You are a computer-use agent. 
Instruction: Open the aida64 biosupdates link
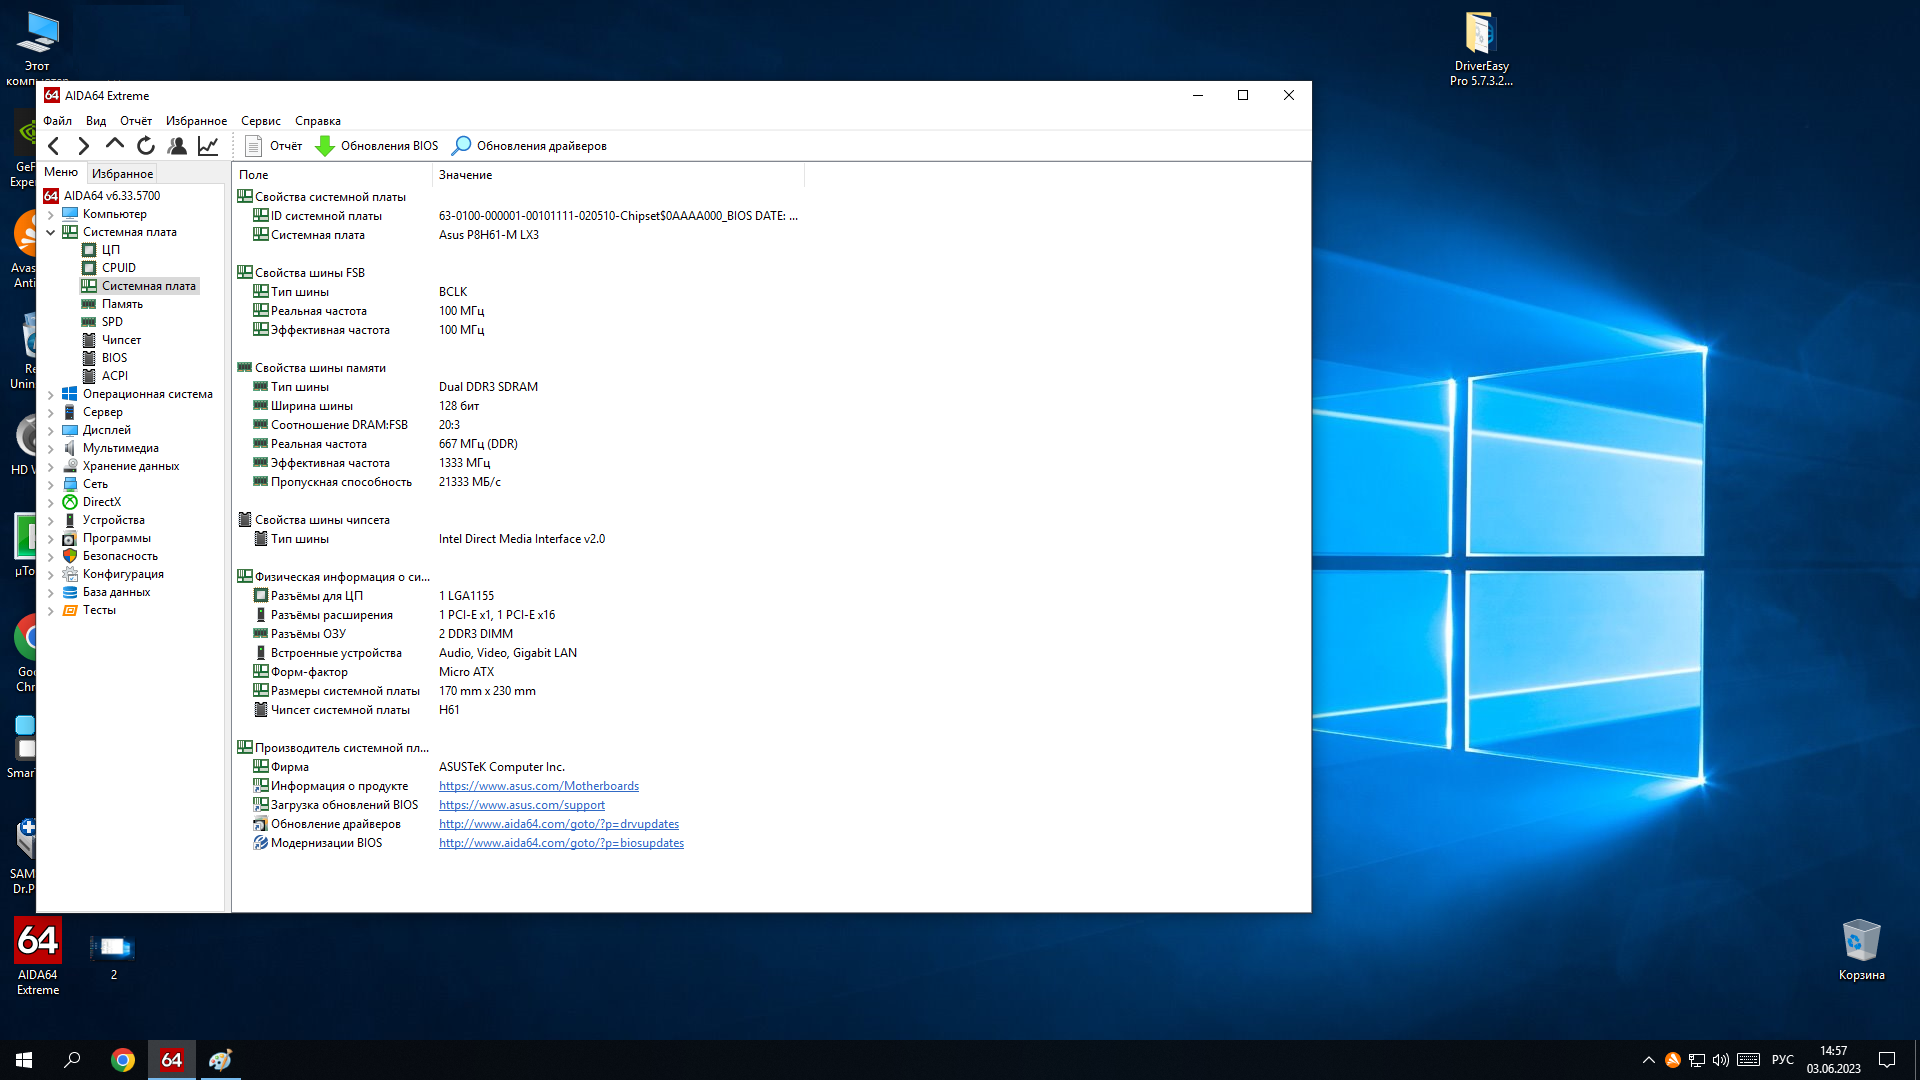561,843
